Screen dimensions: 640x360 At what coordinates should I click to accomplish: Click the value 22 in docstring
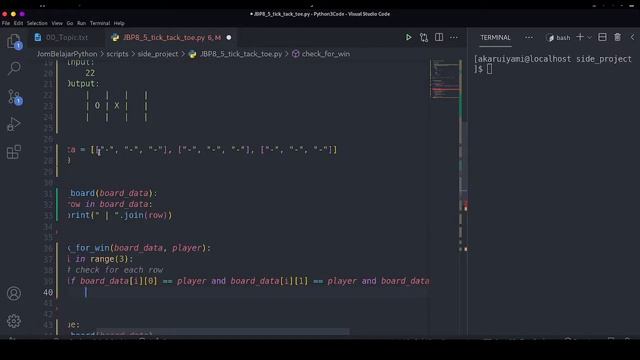click(x=90, y=73)
